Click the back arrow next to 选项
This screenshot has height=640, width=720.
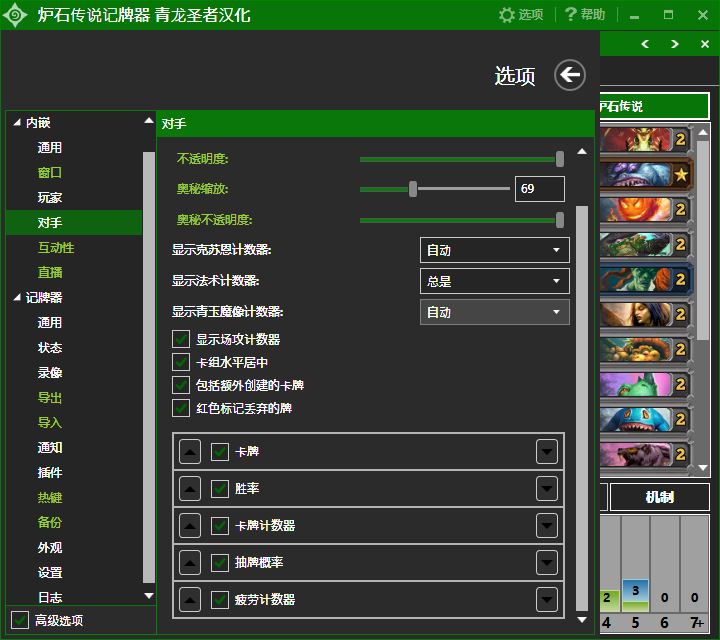569,75
